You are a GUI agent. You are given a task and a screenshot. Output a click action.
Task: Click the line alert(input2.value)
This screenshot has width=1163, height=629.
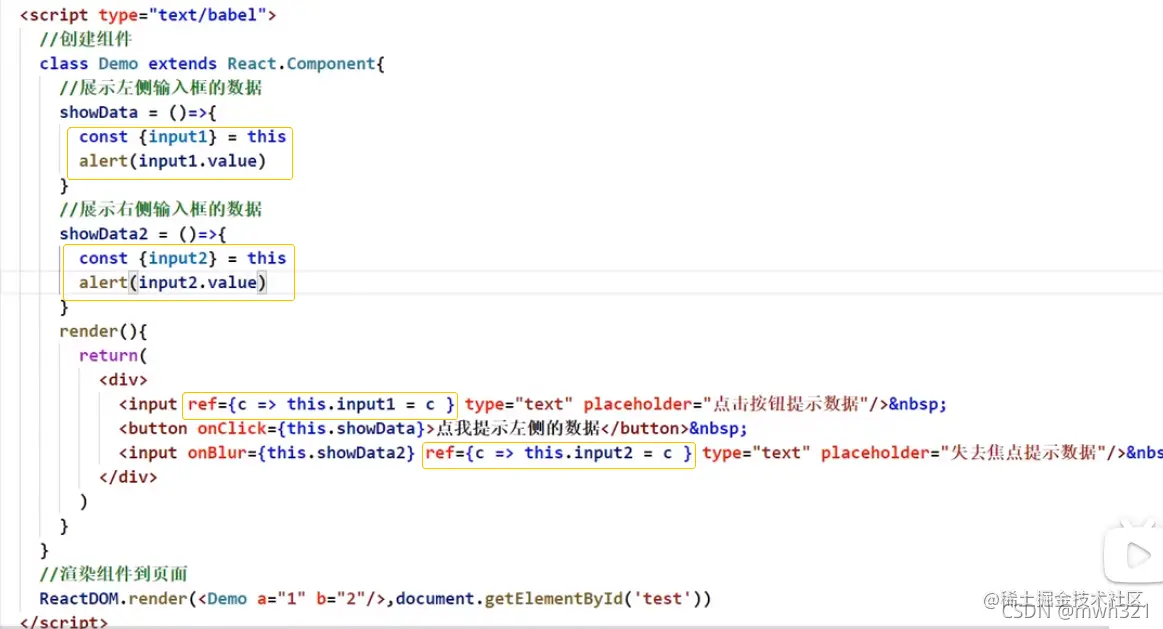coord(172,283)
